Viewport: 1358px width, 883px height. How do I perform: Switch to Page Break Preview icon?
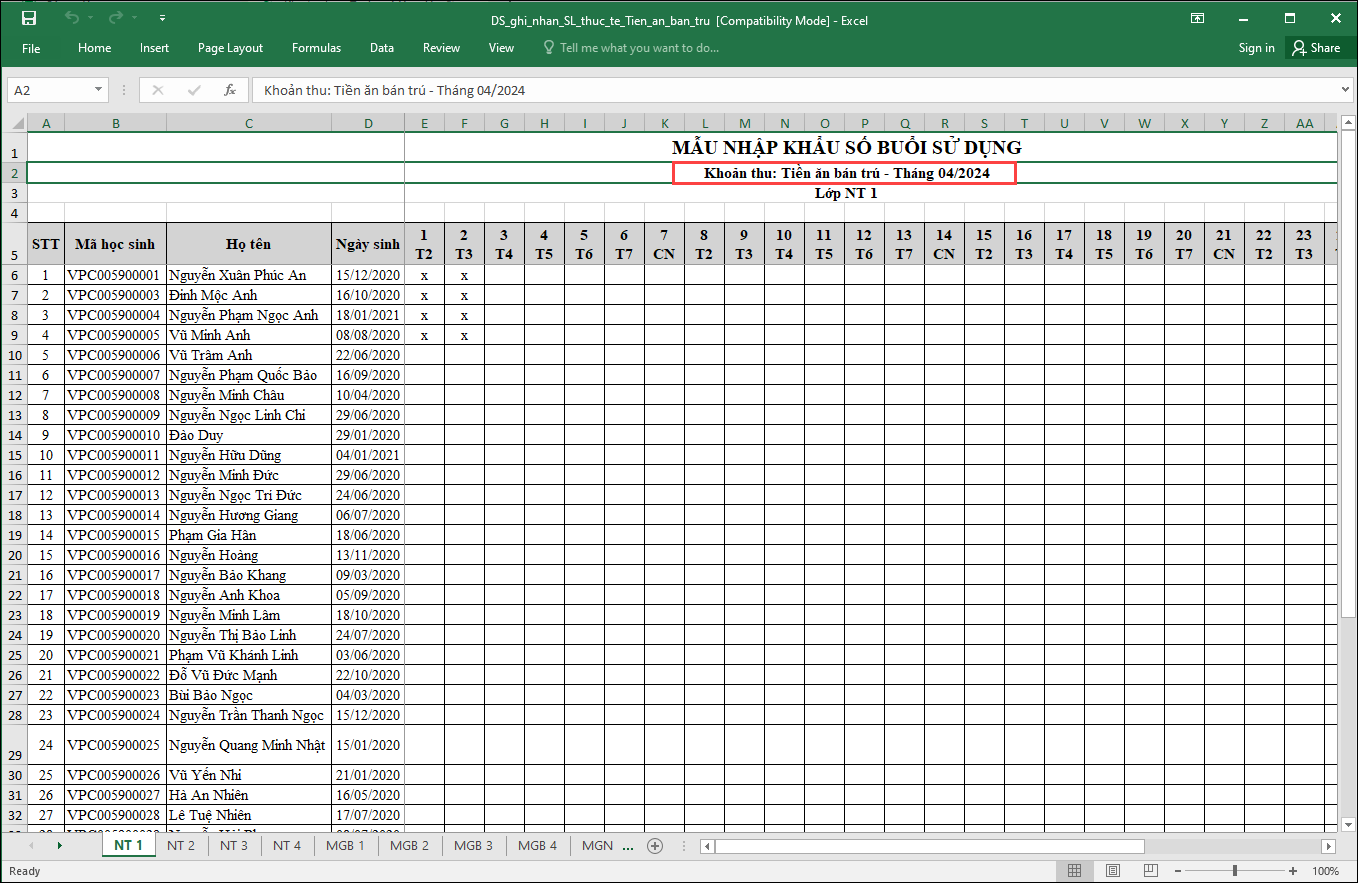(x=1150, y=871)
